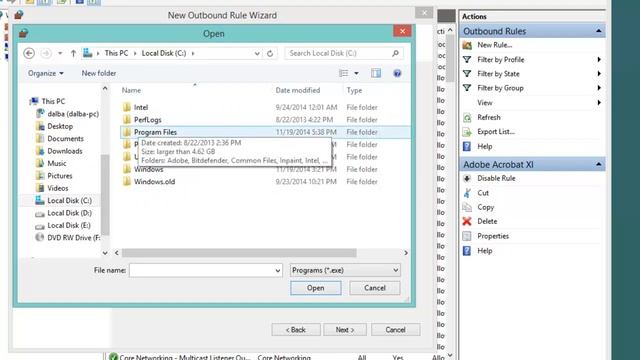Click Help icon under Adobe Acrobat XI
This screenshot has width=640, height=360.
[x=467, y=251]
